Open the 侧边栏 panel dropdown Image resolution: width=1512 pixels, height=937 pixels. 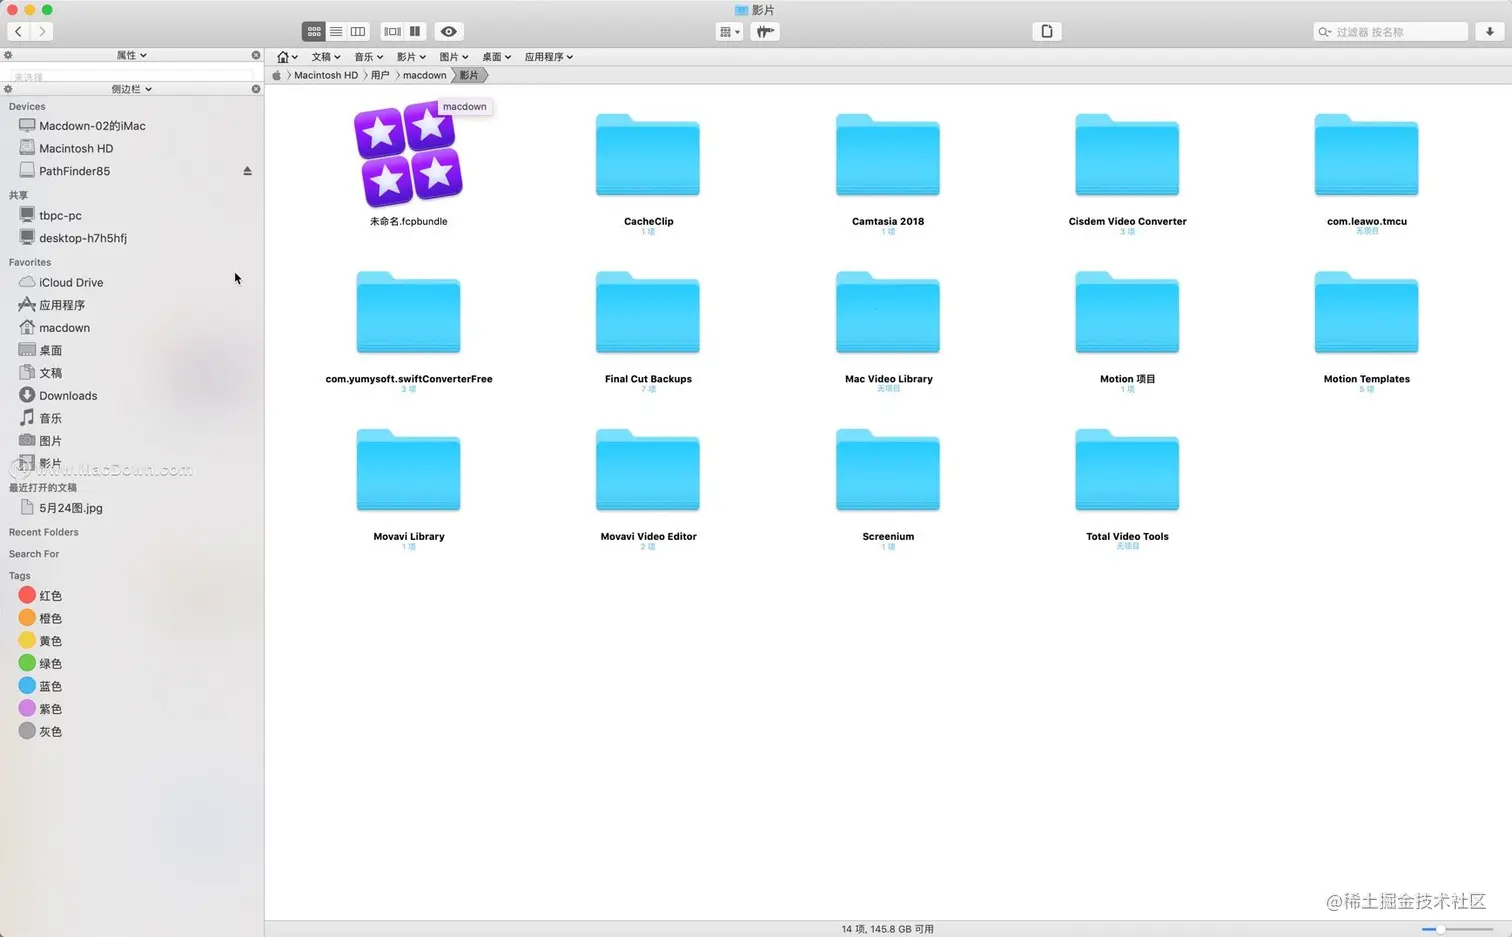[x=132, y=89]
